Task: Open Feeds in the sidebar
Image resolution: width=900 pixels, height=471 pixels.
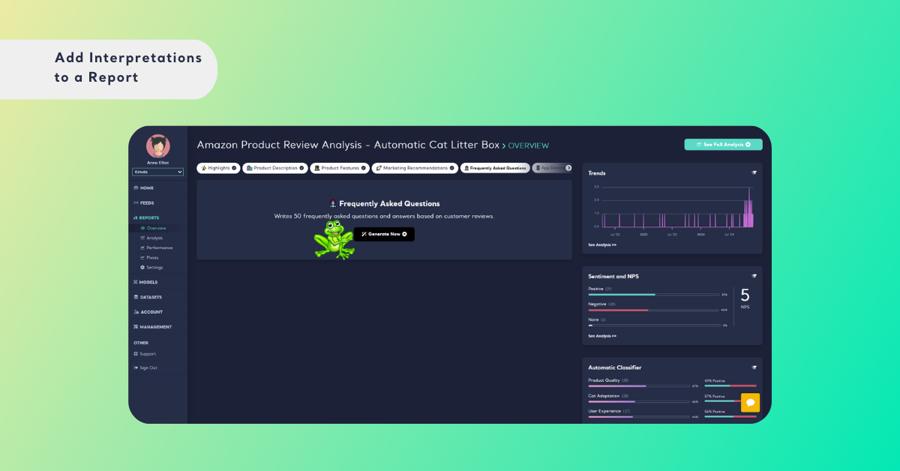Action: coord(143,203)
